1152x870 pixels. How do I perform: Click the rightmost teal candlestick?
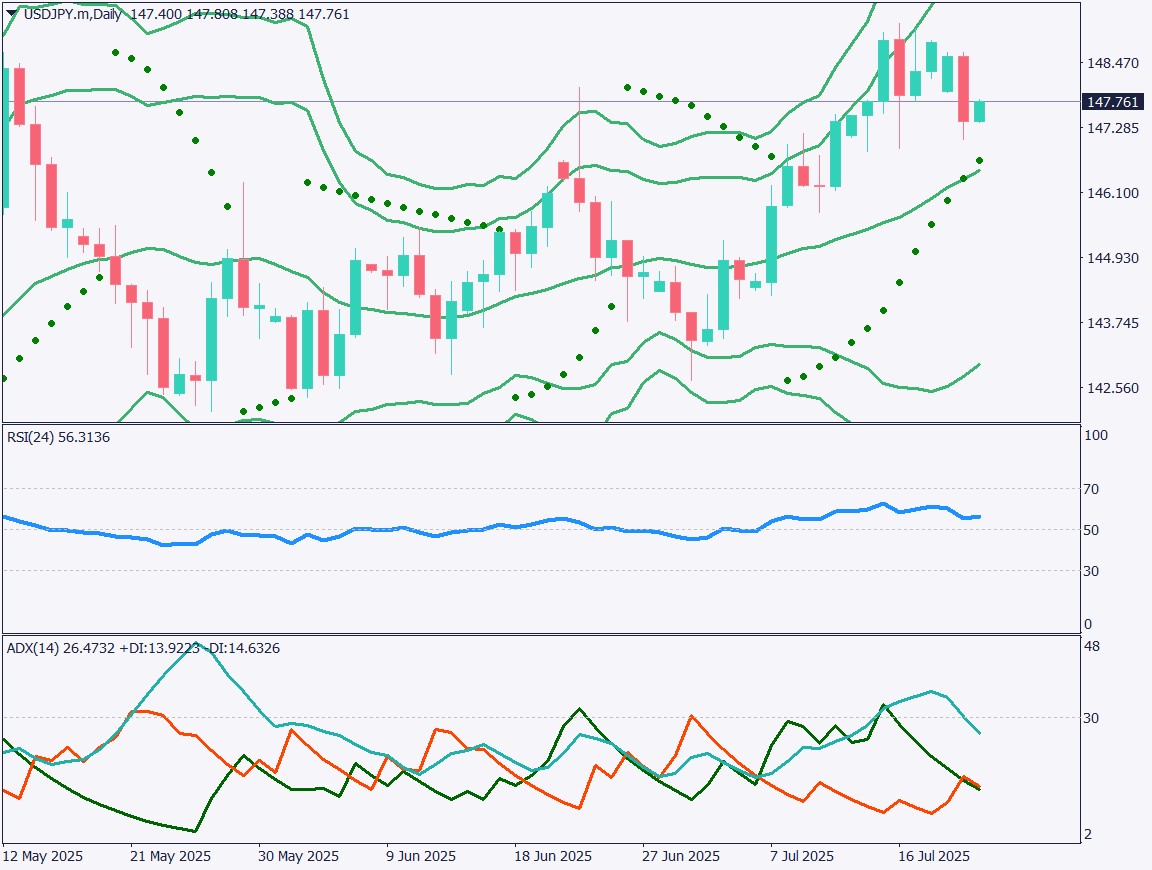(980, 111)
